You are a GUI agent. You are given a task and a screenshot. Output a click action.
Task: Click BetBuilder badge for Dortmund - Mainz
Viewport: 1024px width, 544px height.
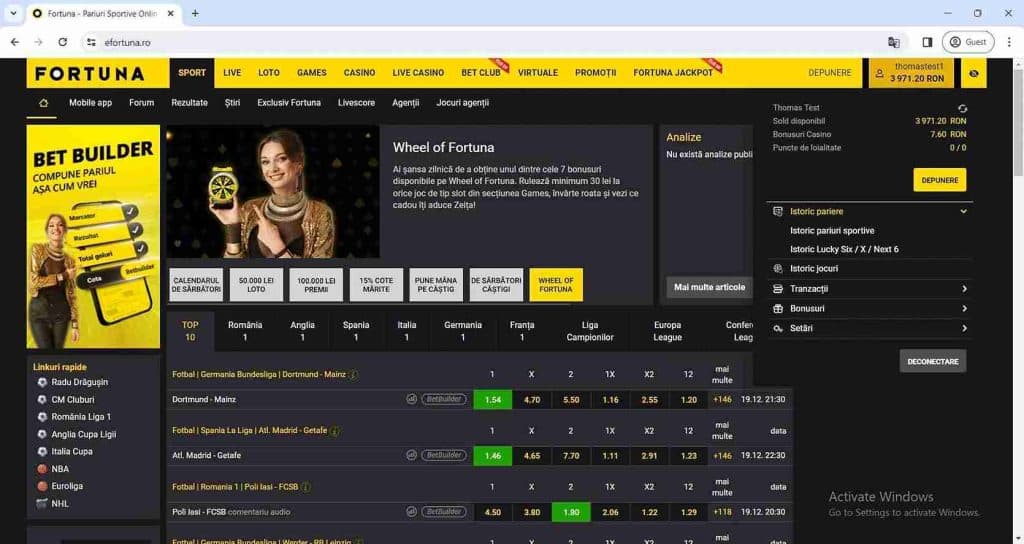[x=444, y=399]
